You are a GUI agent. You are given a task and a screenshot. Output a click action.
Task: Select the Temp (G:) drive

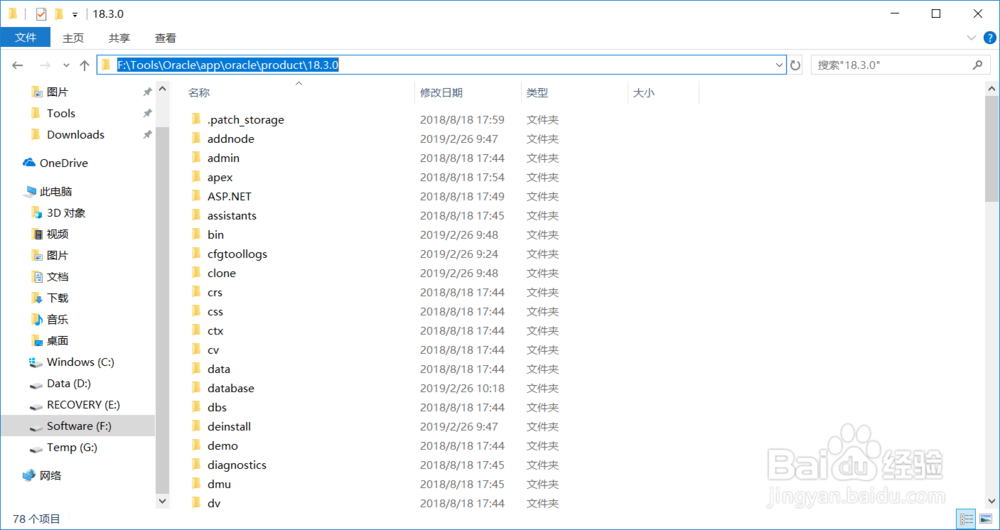pos(71,447)
